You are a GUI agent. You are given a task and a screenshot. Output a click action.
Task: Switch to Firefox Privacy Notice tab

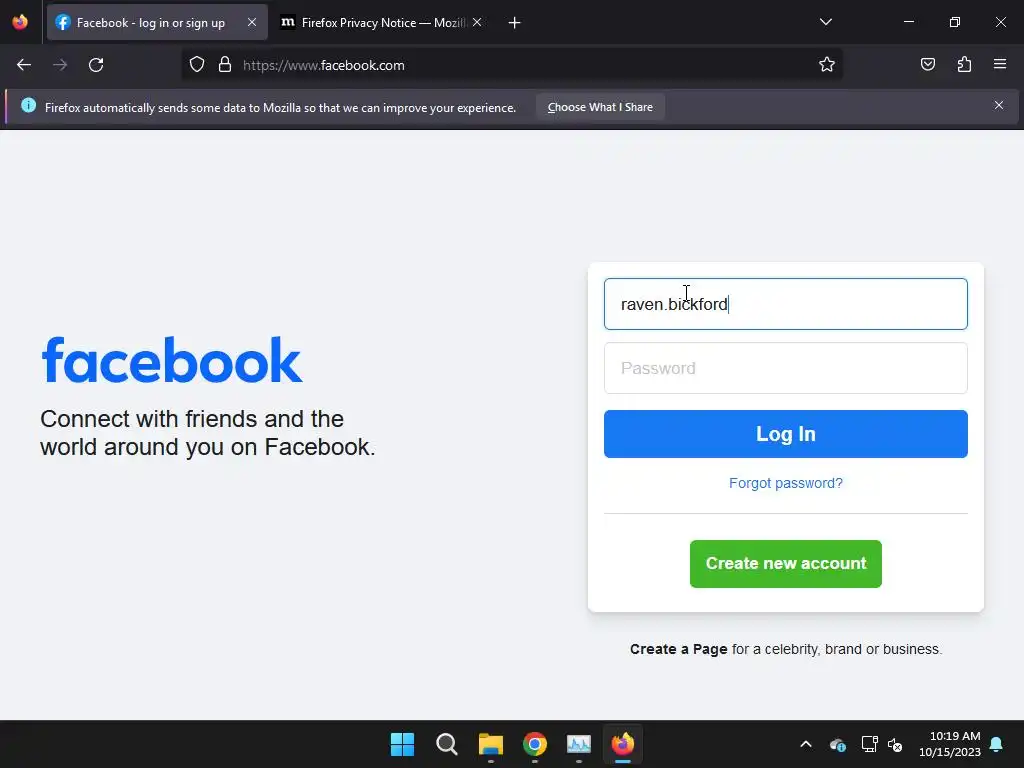(382, 23)
